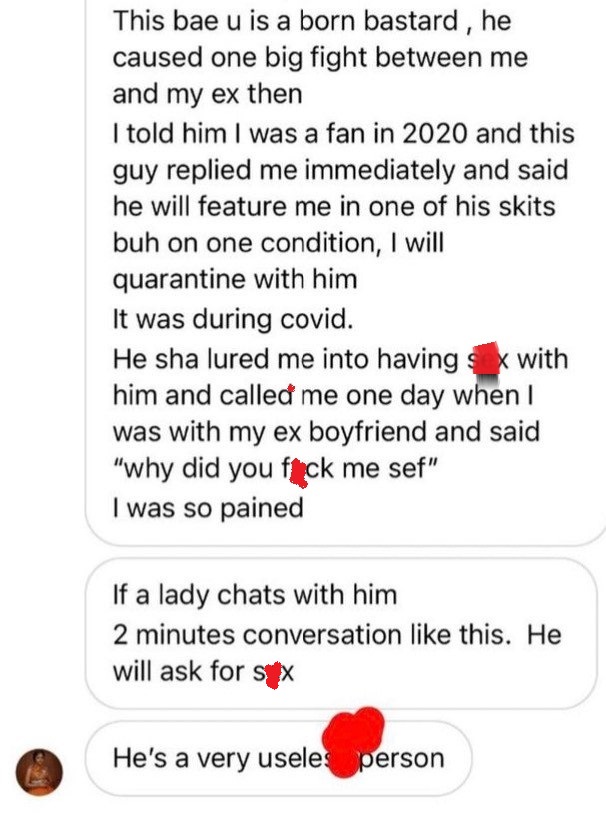Click the "buh on one condition, I will" line

tap(278, 243)
